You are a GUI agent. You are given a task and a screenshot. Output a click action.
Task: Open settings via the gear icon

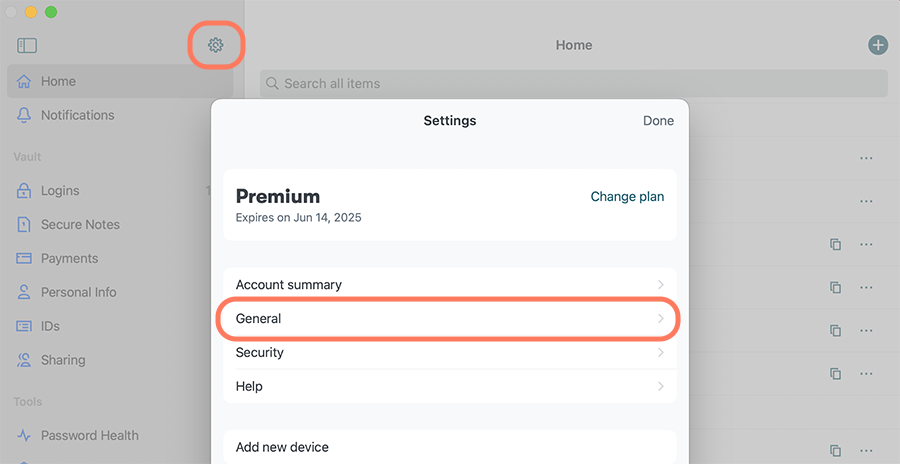pyautogui.click(x=216, y=45)
